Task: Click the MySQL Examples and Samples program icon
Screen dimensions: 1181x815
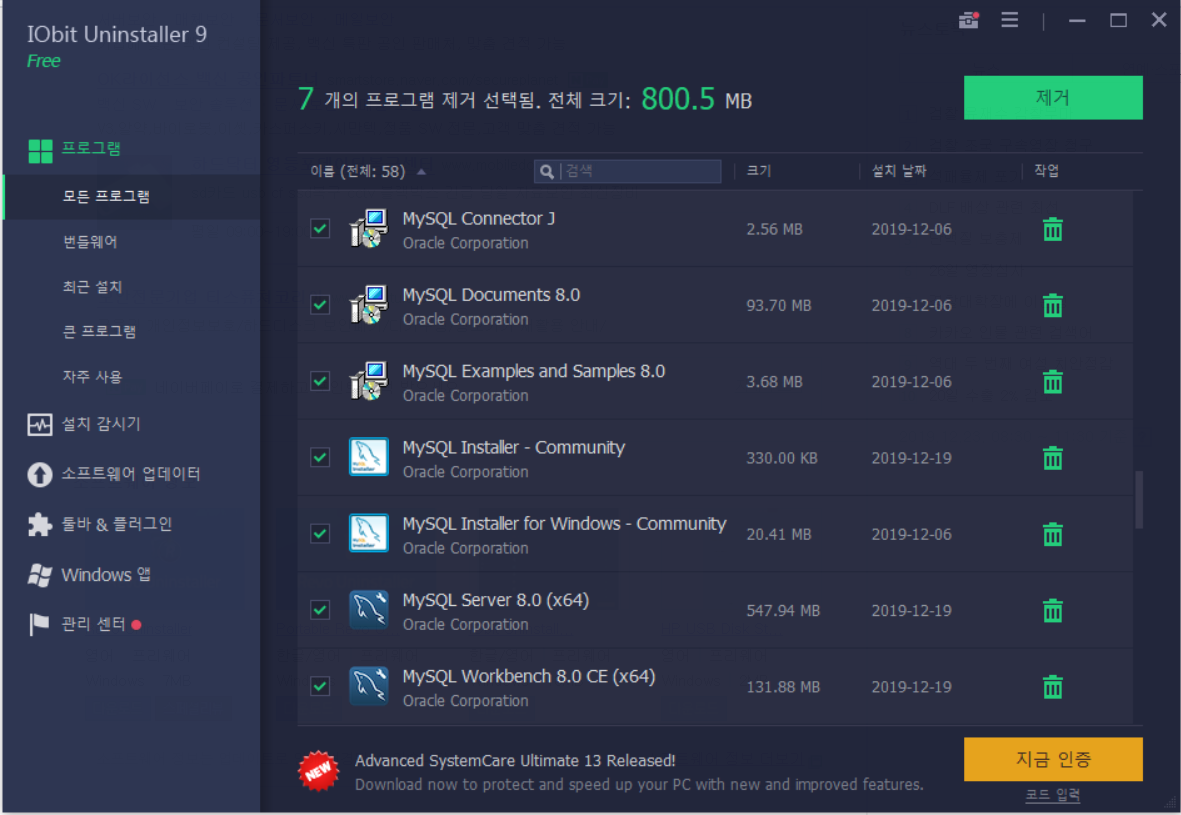Action: (x=368, y=381)
